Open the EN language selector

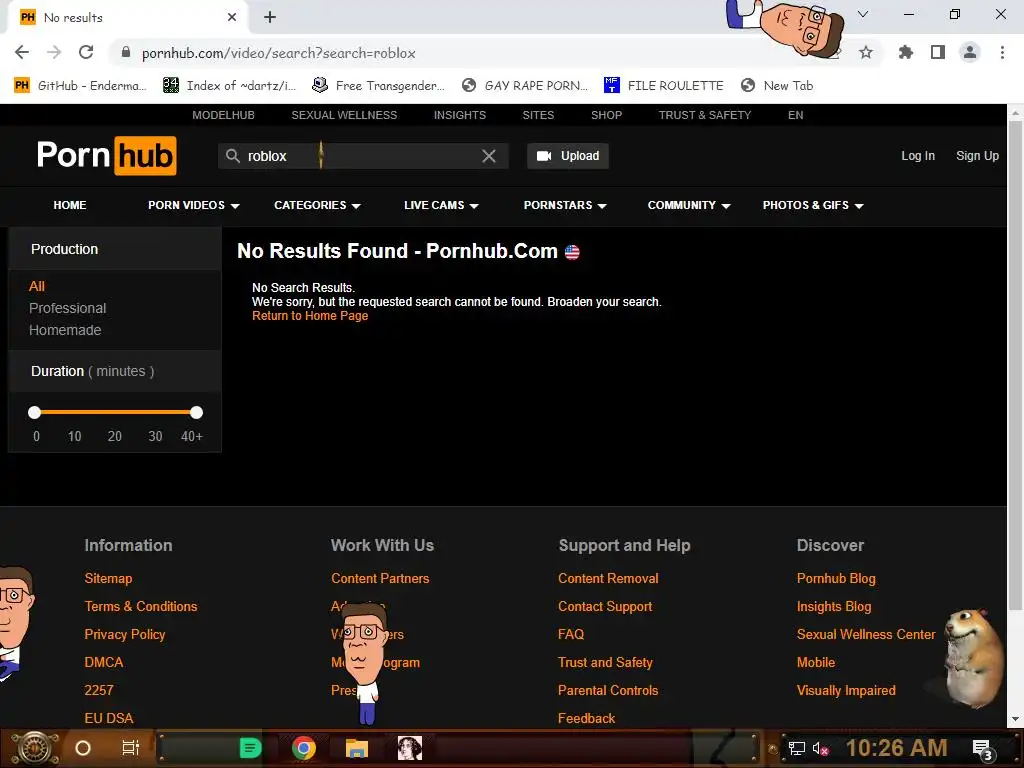click(x=795, y=115)
